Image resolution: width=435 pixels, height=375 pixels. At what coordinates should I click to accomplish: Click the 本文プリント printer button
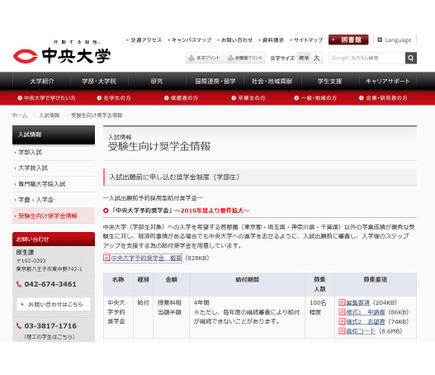pos(204,58)
